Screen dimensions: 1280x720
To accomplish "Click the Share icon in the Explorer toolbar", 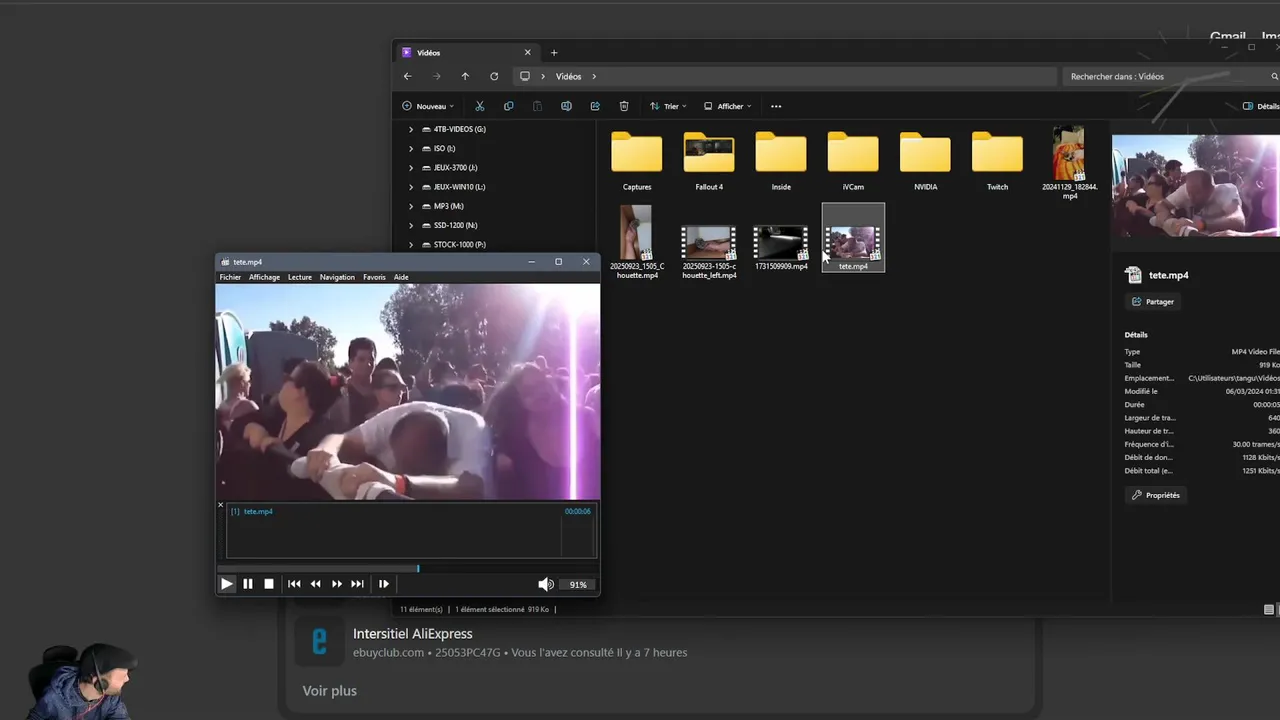I will (595, 106).
